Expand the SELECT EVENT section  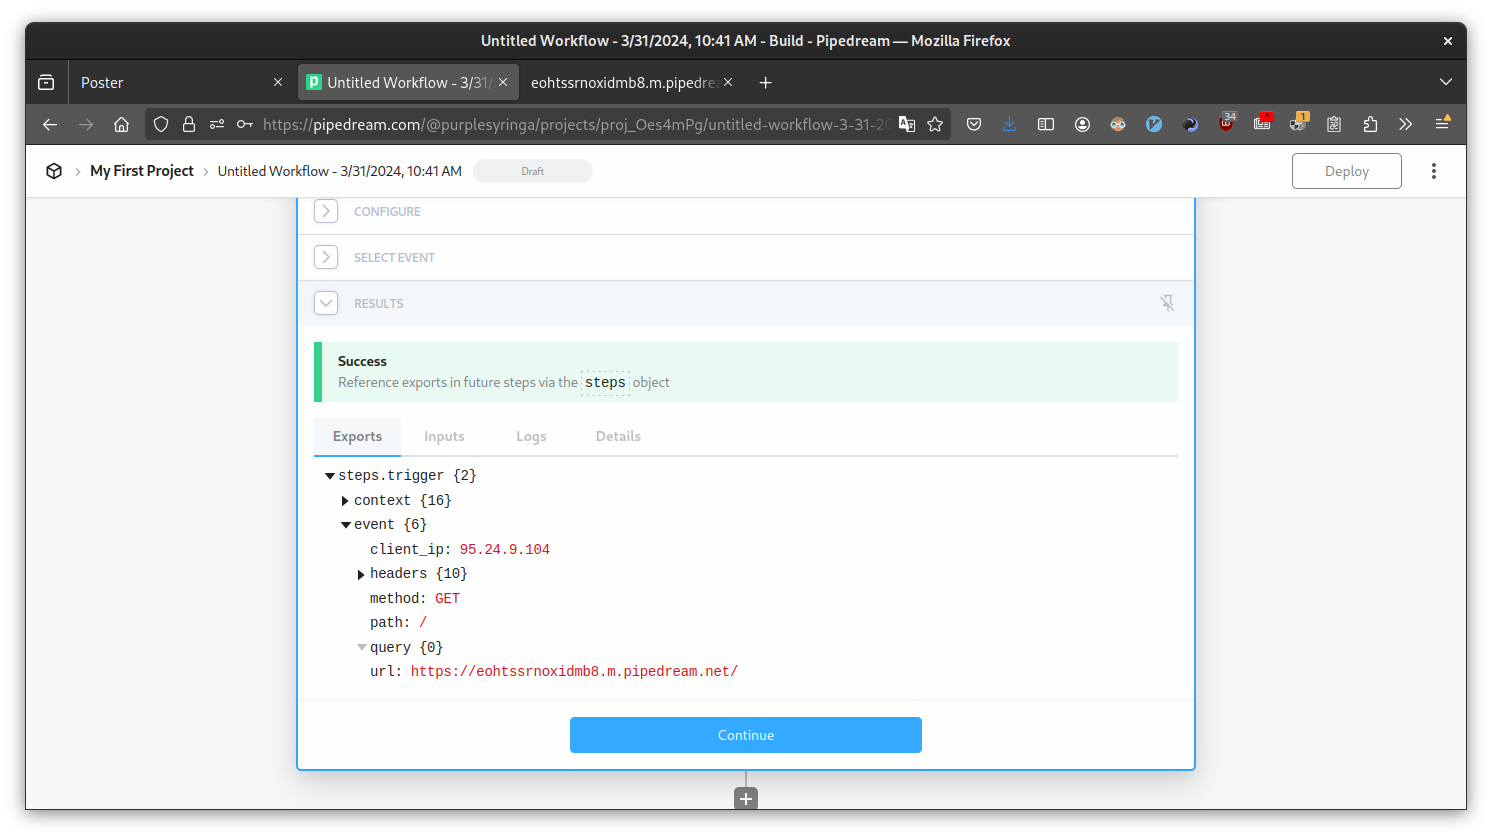pyautogui.click(x=326, y=257)
